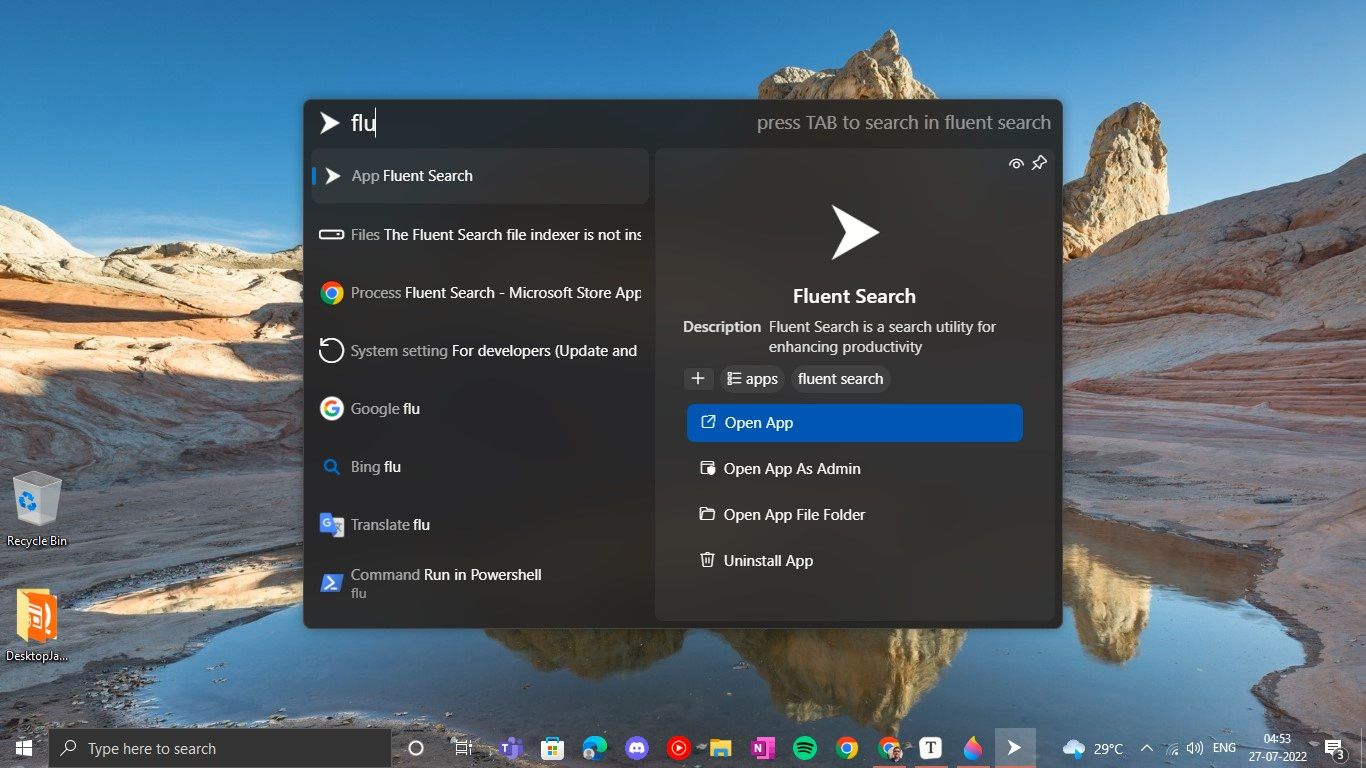Open Microsoft Store from the taskbar
Viewport: 1366px width, 768px height.
pyautogui.click(x=552, y=748)
